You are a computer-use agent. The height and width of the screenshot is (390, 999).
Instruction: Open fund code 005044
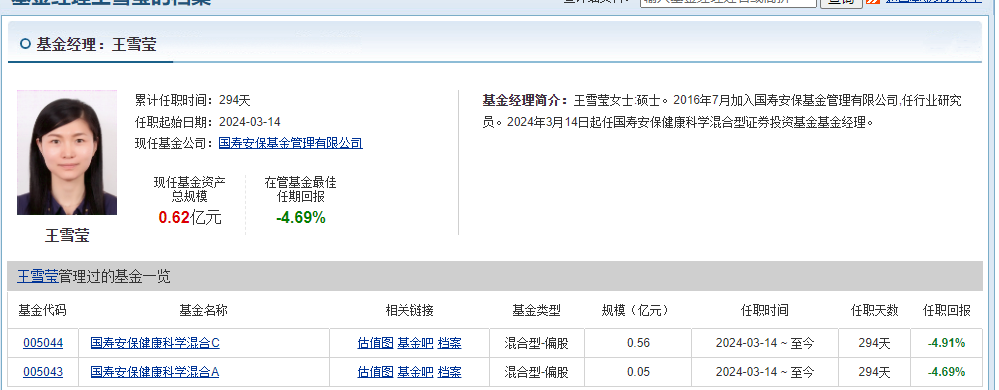[43, 343]
